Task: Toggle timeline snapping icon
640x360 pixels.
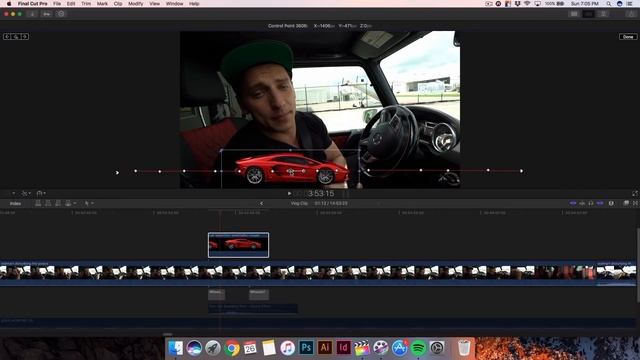Action: click(600, 203)
